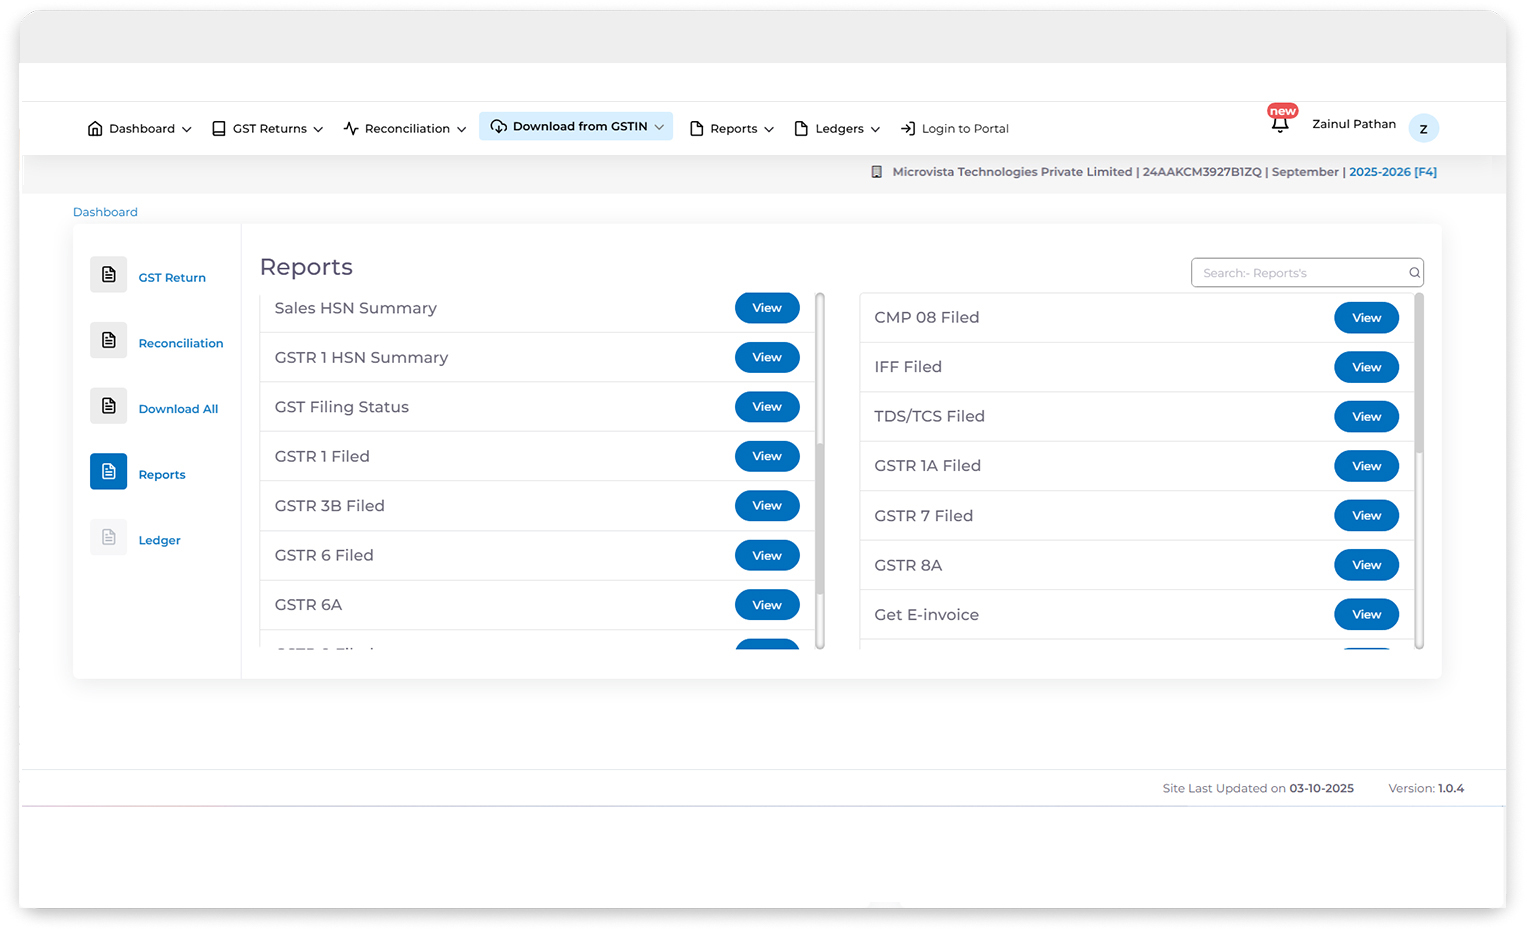1527x929 pixels.
Task: Click the search magnifier icon
Action: 1414,273
